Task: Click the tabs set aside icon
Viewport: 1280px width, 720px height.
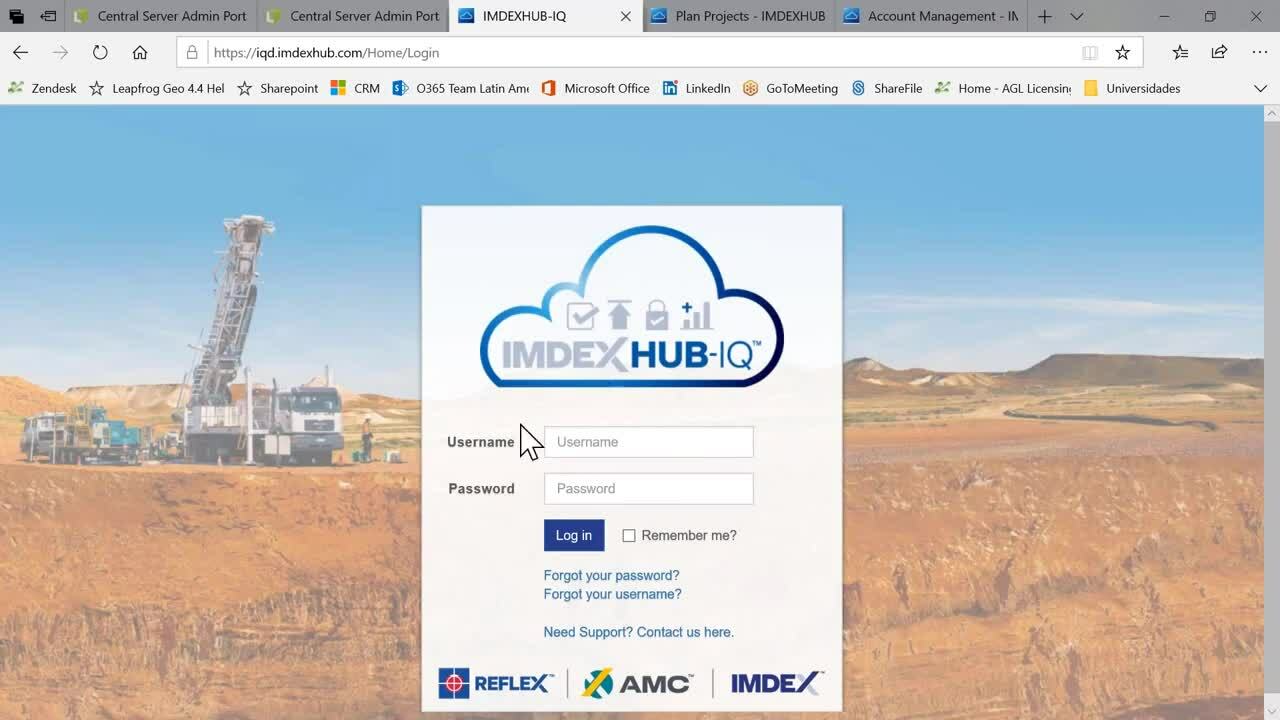Action: tap(16, 16)
